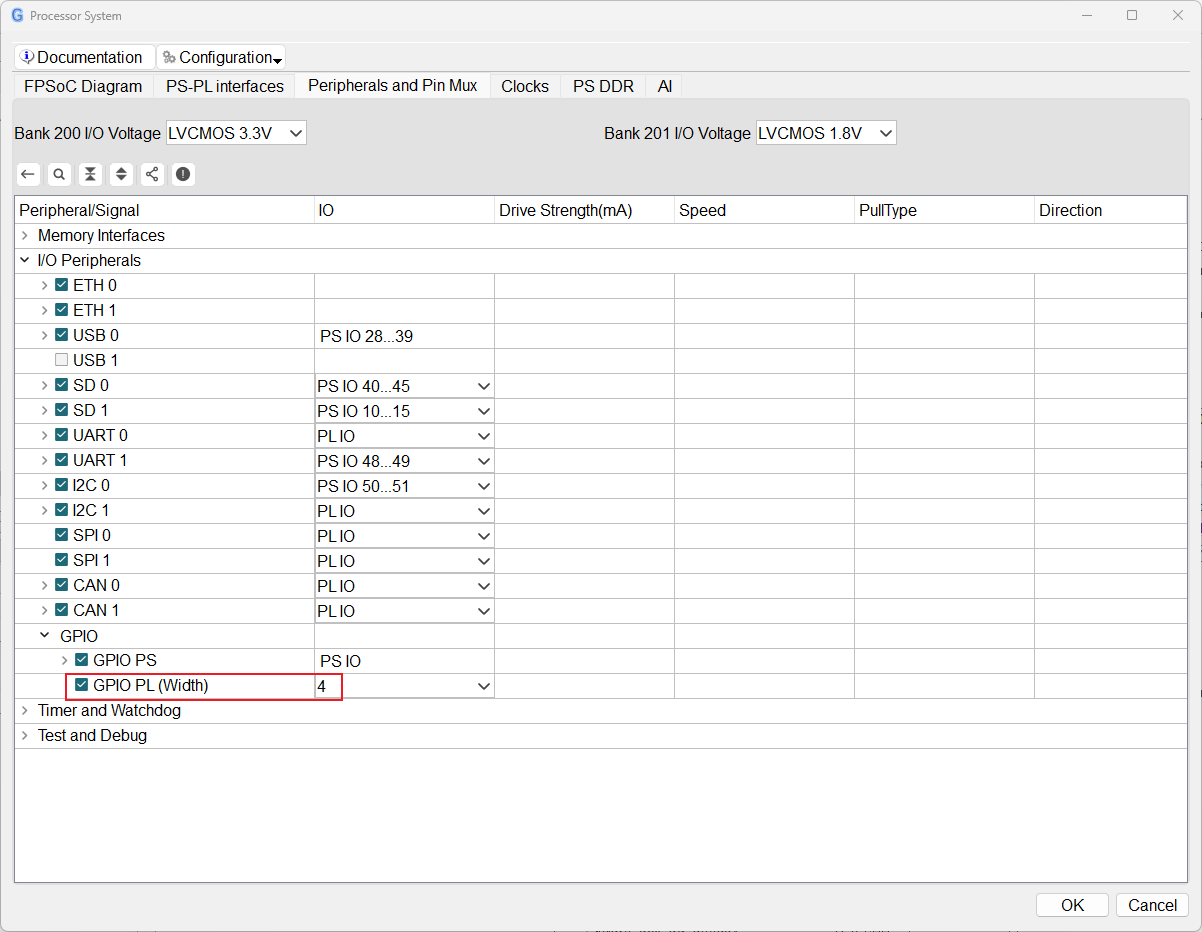Uncheck the ETH 0 peripheral checkbox

[62, 285]
